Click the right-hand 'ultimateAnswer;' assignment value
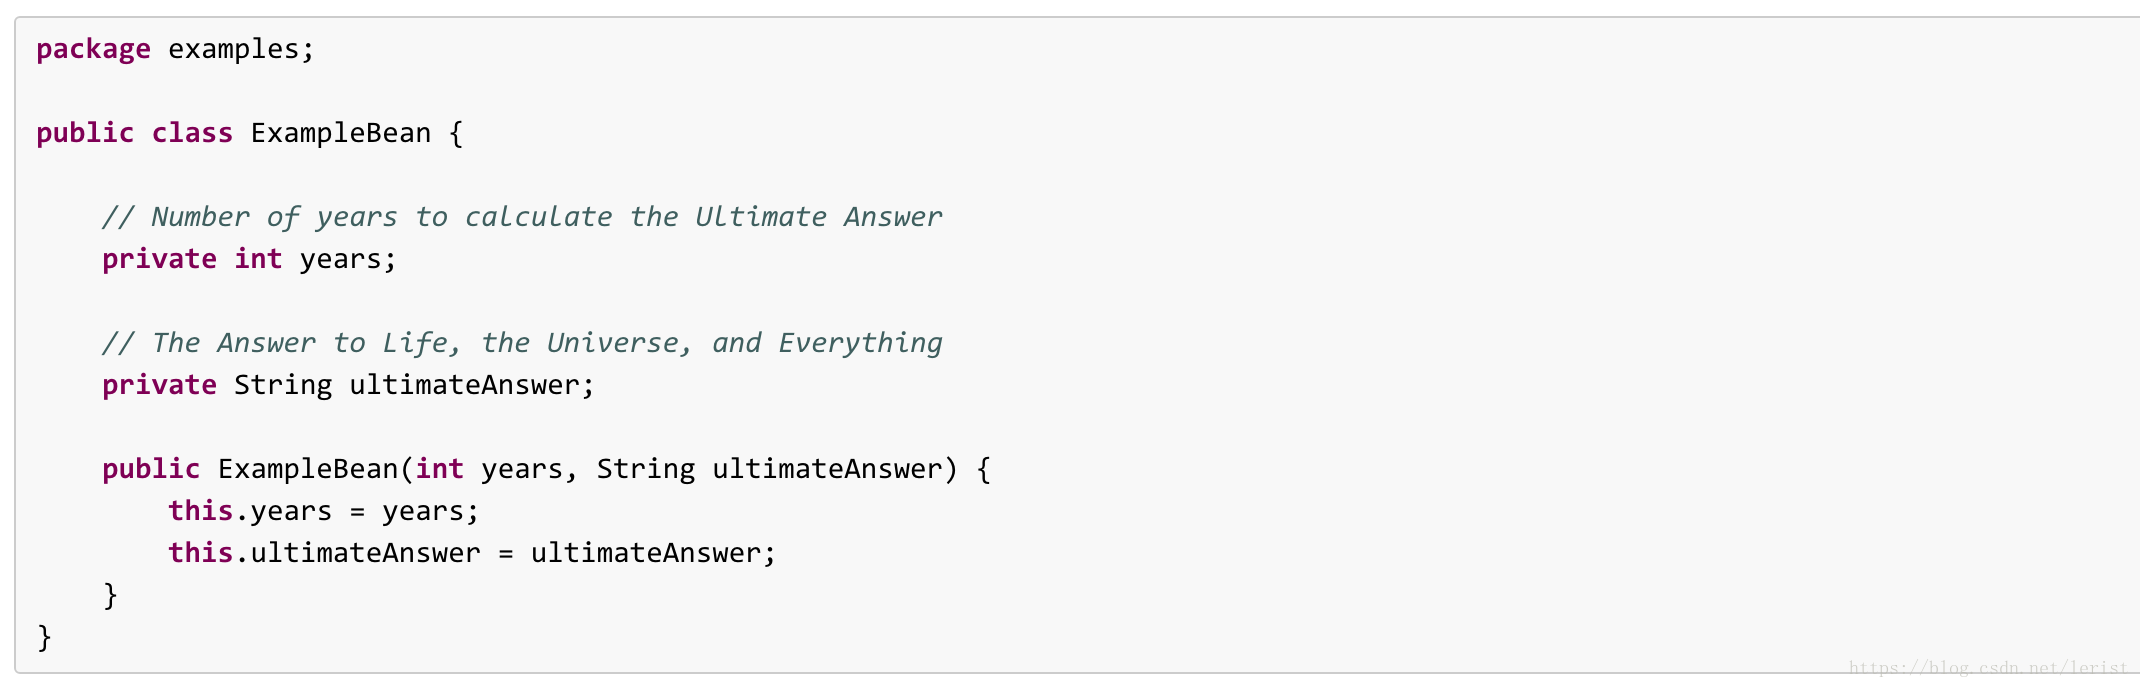This screenshot has height=688, width=2140. point(653,553)
